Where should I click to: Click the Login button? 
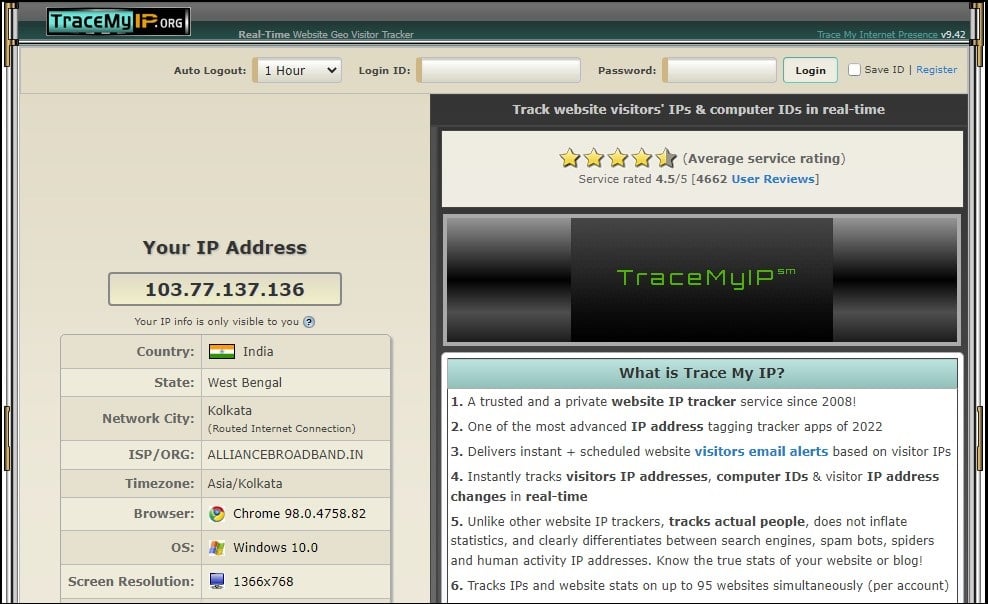pyautogui.click(x=810, y=71)
